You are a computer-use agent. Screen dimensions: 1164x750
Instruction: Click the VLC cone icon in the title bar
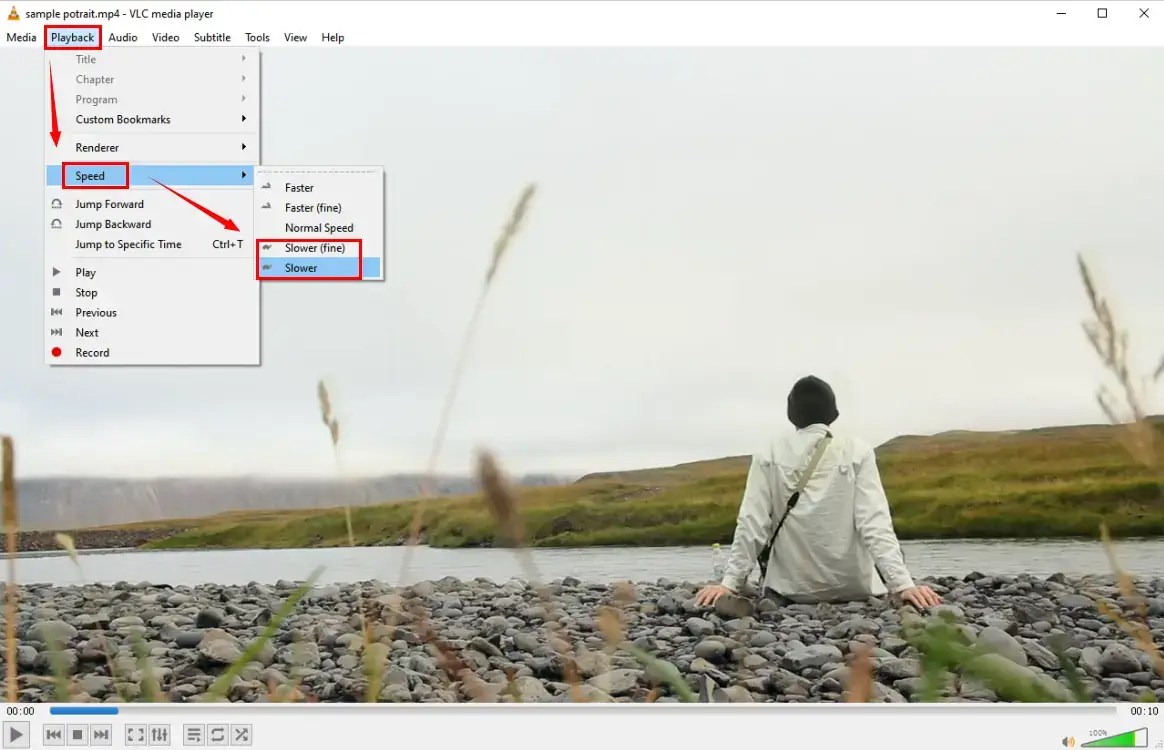[x=13, y=13]
